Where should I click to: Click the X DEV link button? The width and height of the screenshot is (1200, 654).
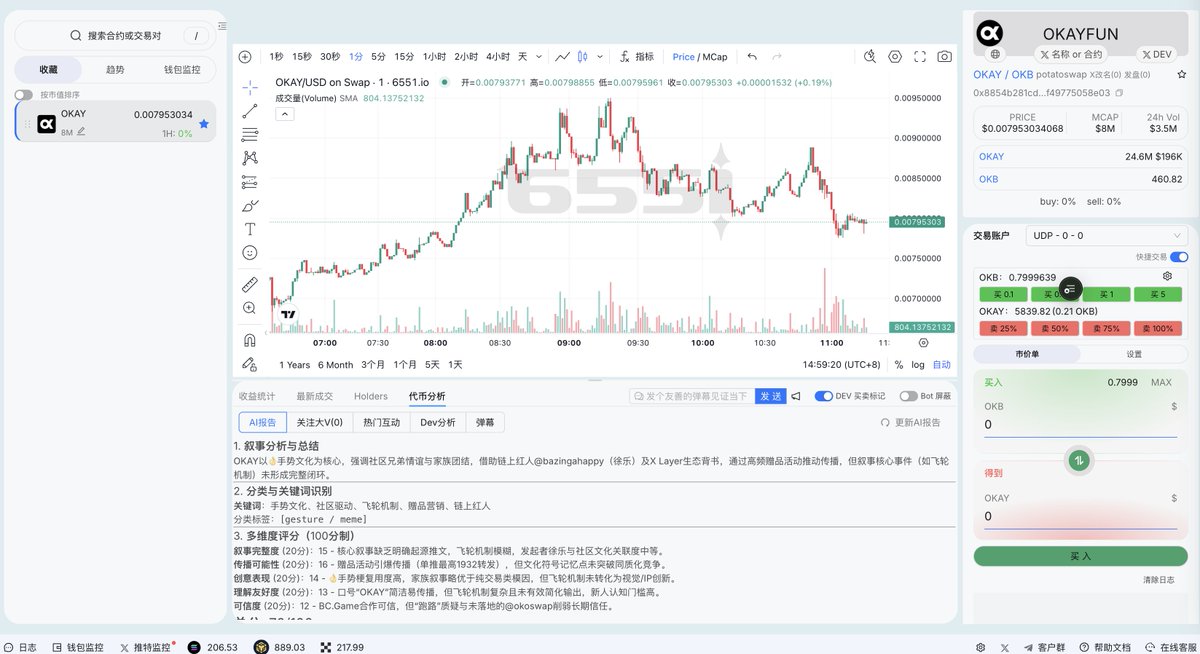1157,54
